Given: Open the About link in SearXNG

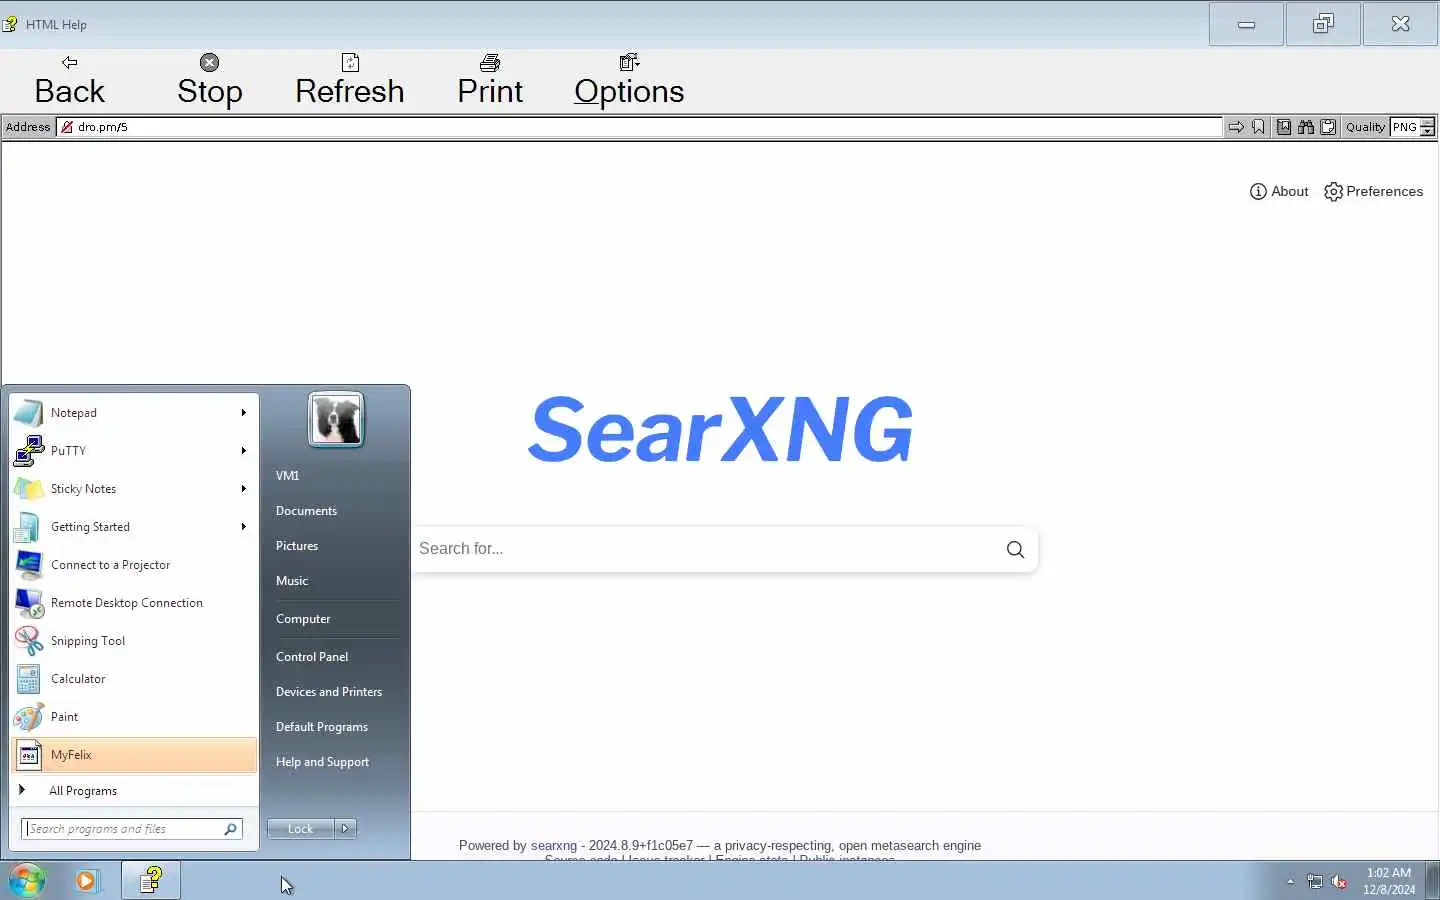Looking at the screenshot, I should tap(1279, 191).
